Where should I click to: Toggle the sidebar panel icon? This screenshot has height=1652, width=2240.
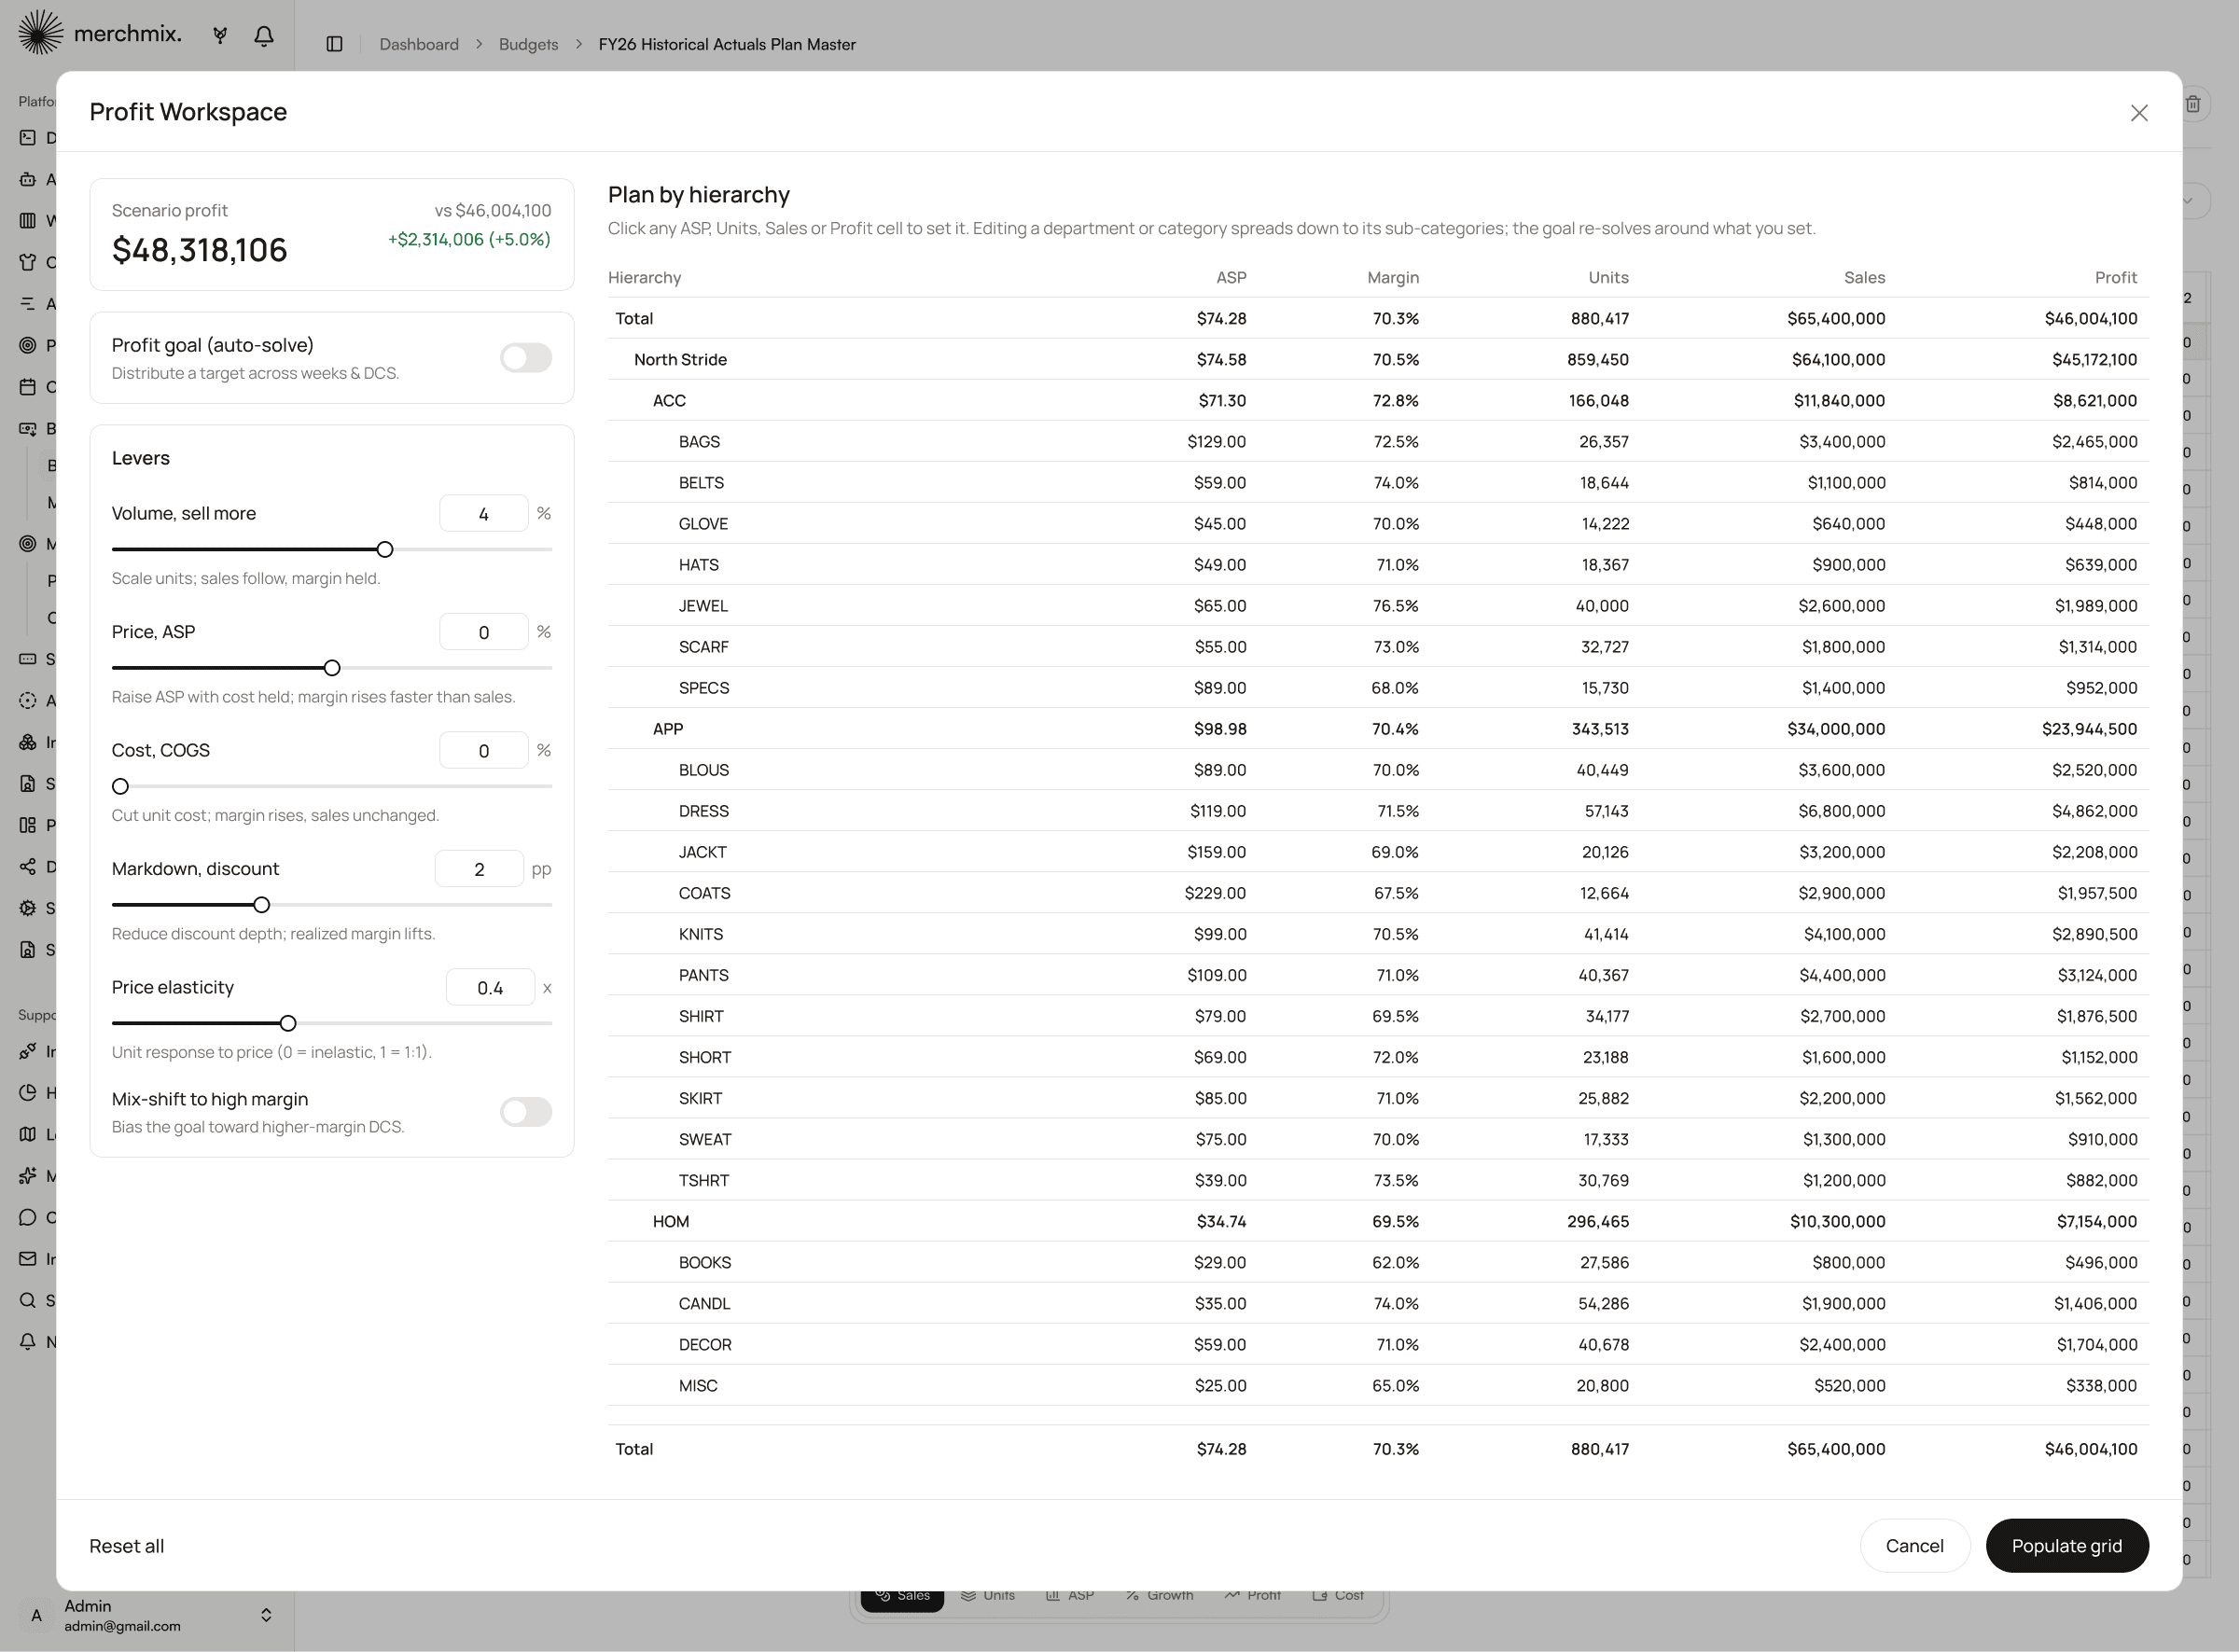click(335, 44)
